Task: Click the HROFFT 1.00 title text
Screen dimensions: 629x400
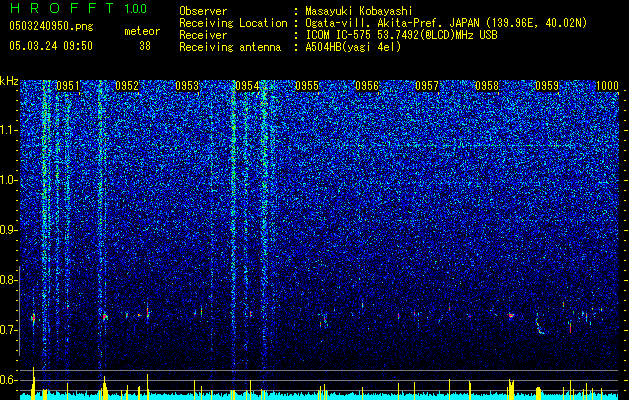Action: click(x=78, y=8)
